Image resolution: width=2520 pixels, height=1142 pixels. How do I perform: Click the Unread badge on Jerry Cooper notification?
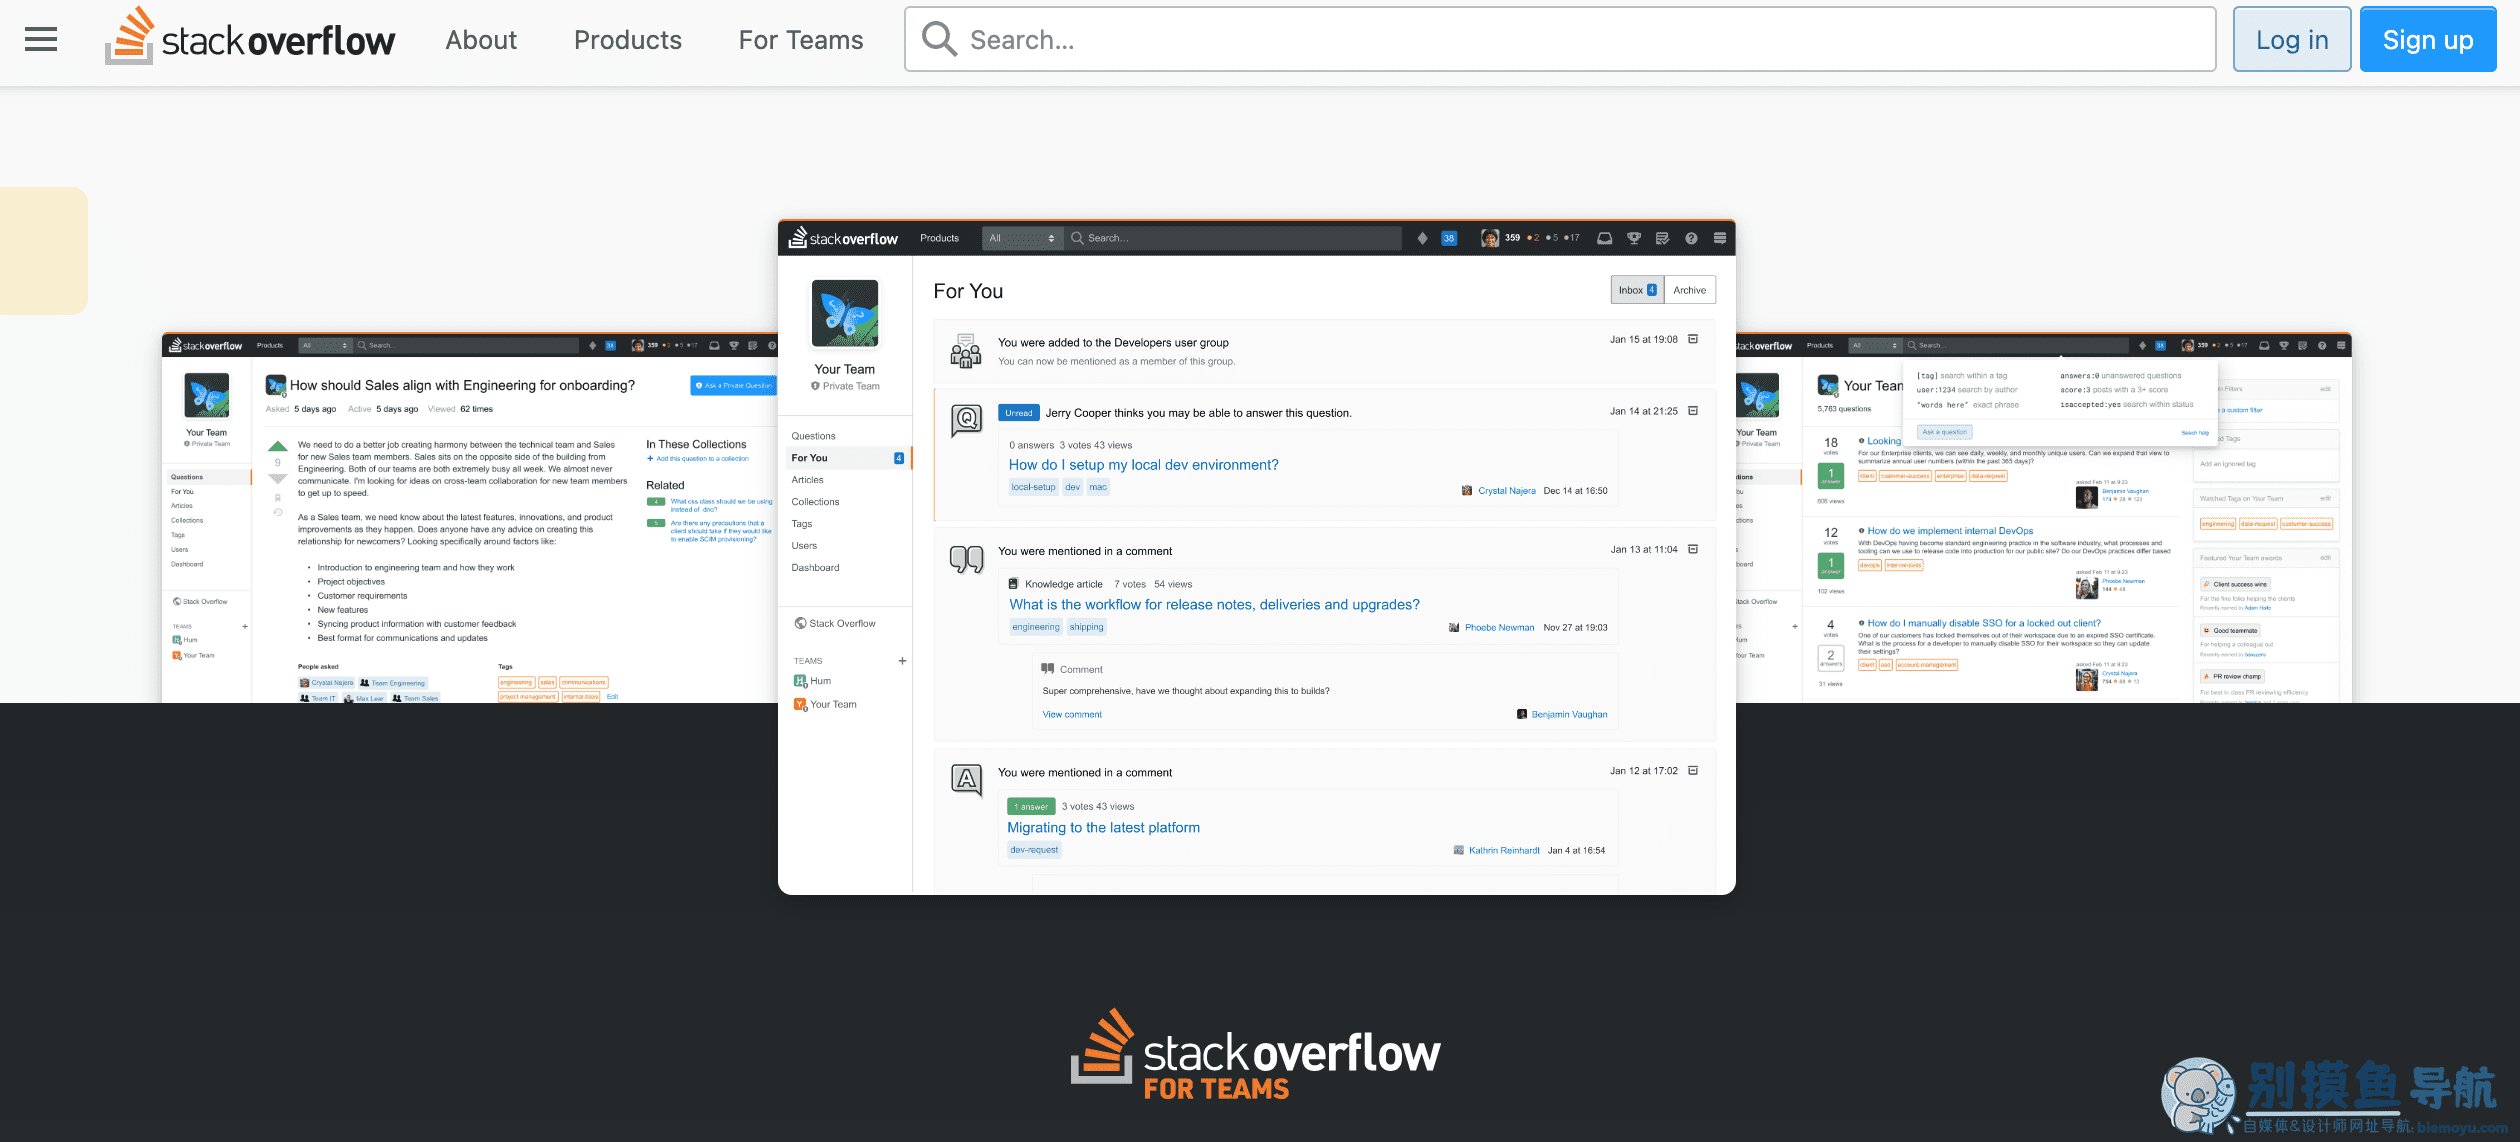[x=1019, y=413]
